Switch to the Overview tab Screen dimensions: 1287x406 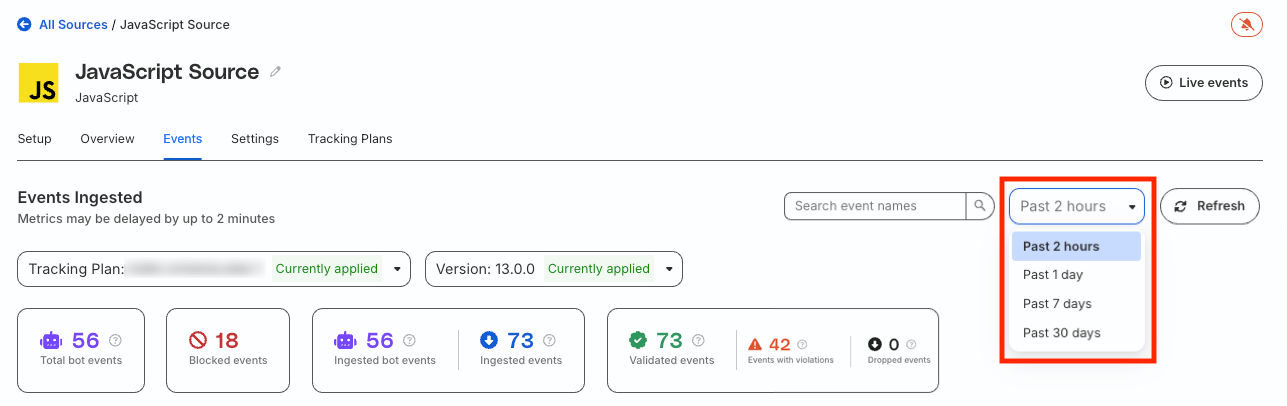click(x=107, y=139)
